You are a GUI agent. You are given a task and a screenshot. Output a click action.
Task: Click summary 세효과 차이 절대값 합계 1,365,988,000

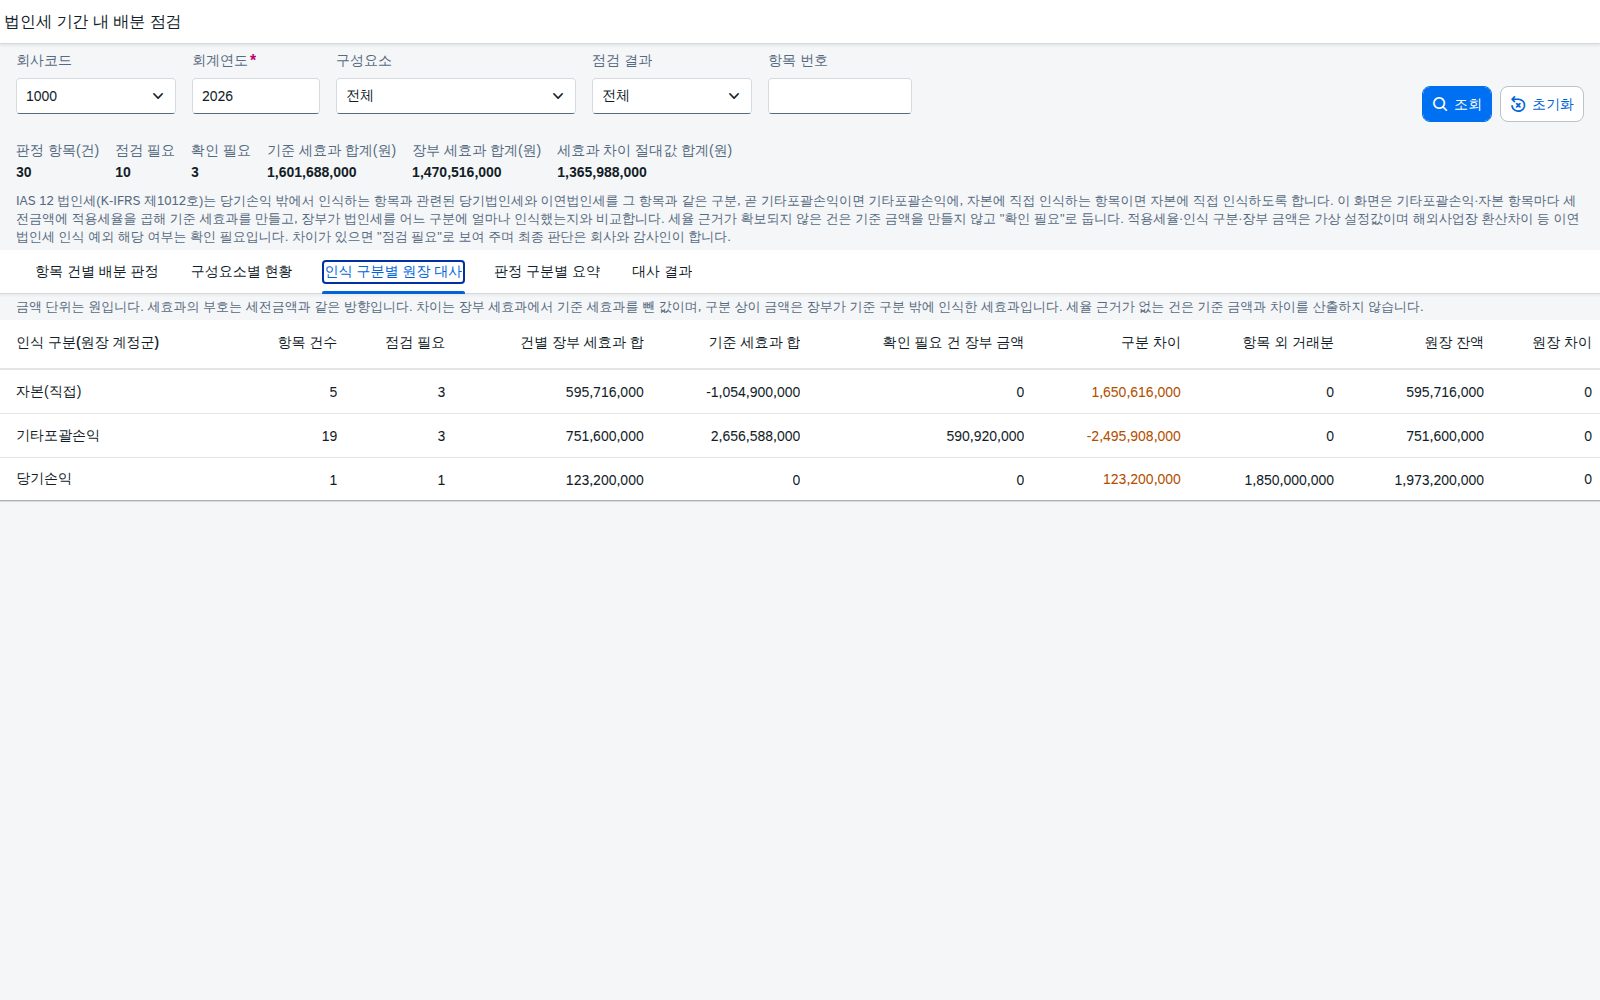pyautogui.click(x=602, y=172)
